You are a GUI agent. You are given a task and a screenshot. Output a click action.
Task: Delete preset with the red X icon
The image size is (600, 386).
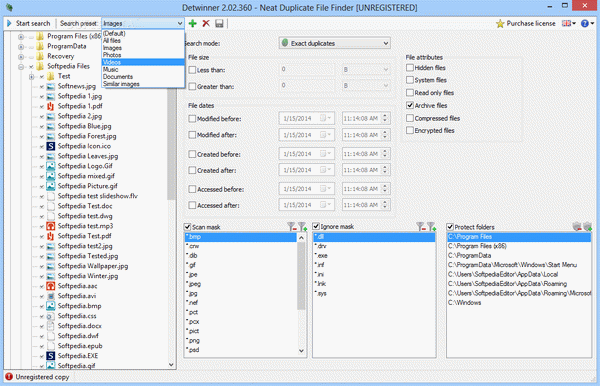point(206,23)
